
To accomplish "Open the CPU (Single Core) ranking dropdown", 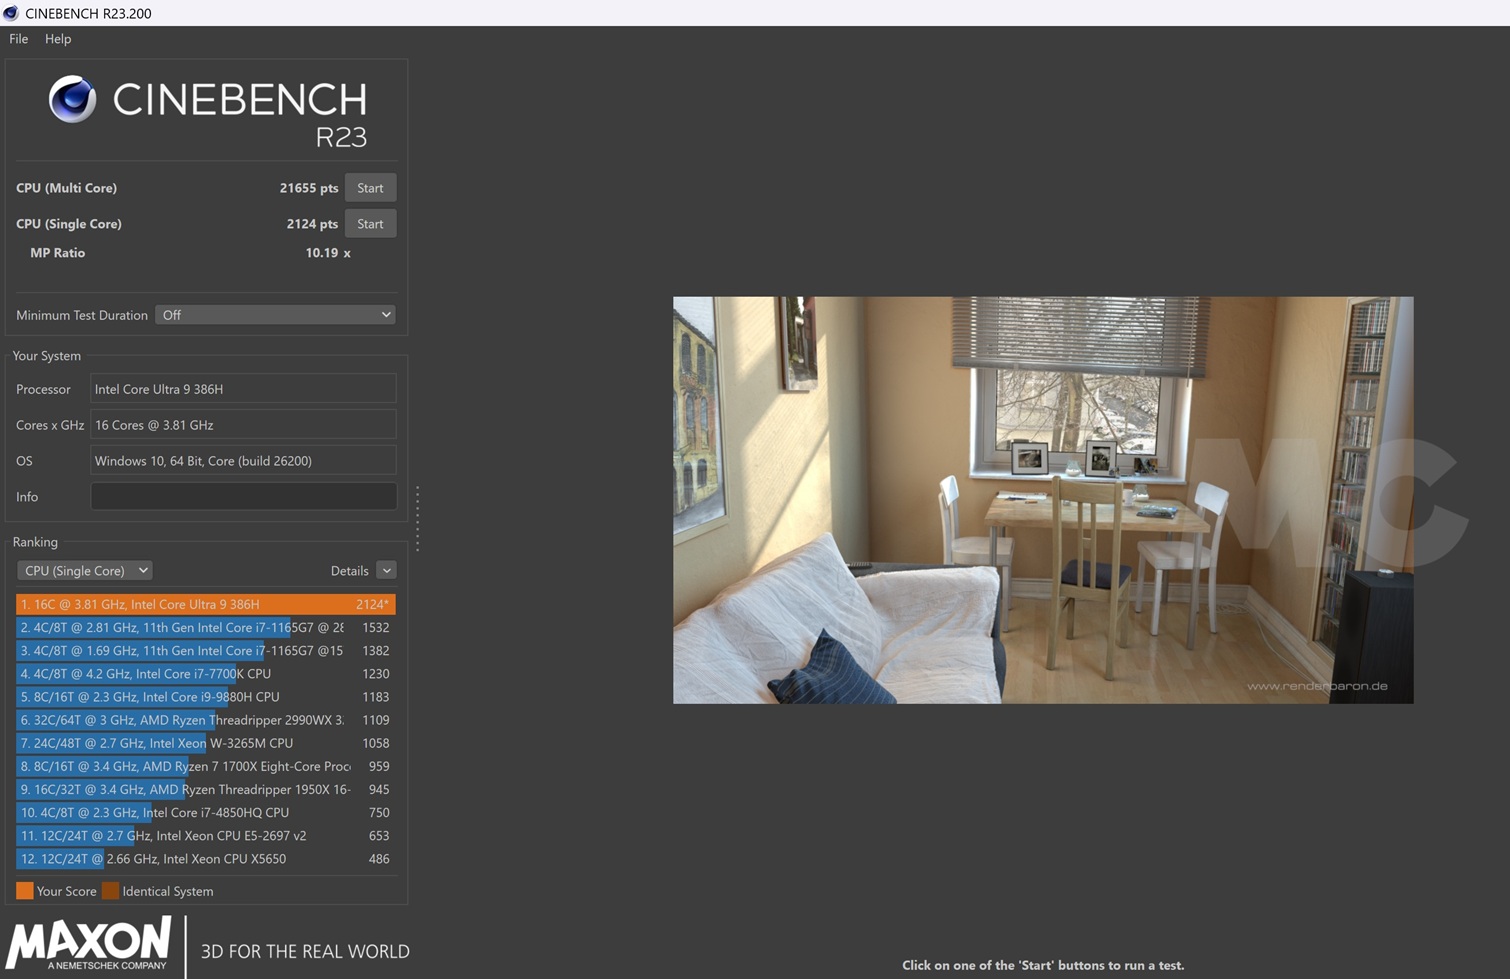I will tap(84, 571).
